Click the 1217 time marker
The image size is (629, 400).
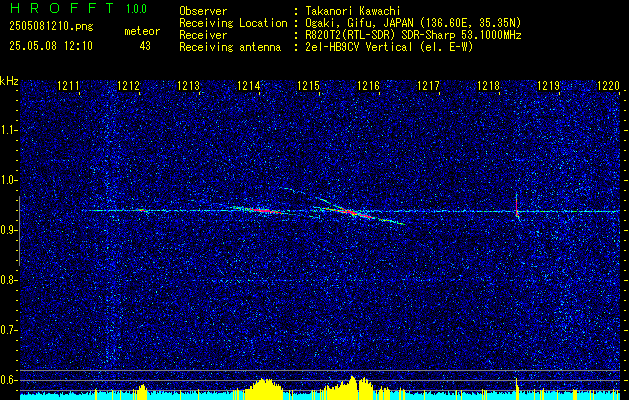tap(428, 85)
